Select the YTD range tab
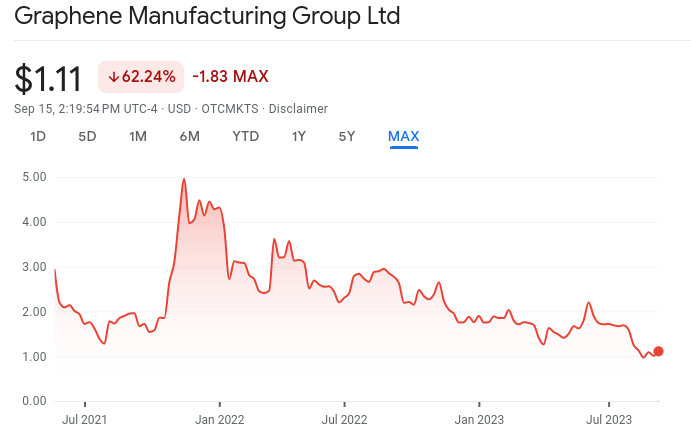 246,136
